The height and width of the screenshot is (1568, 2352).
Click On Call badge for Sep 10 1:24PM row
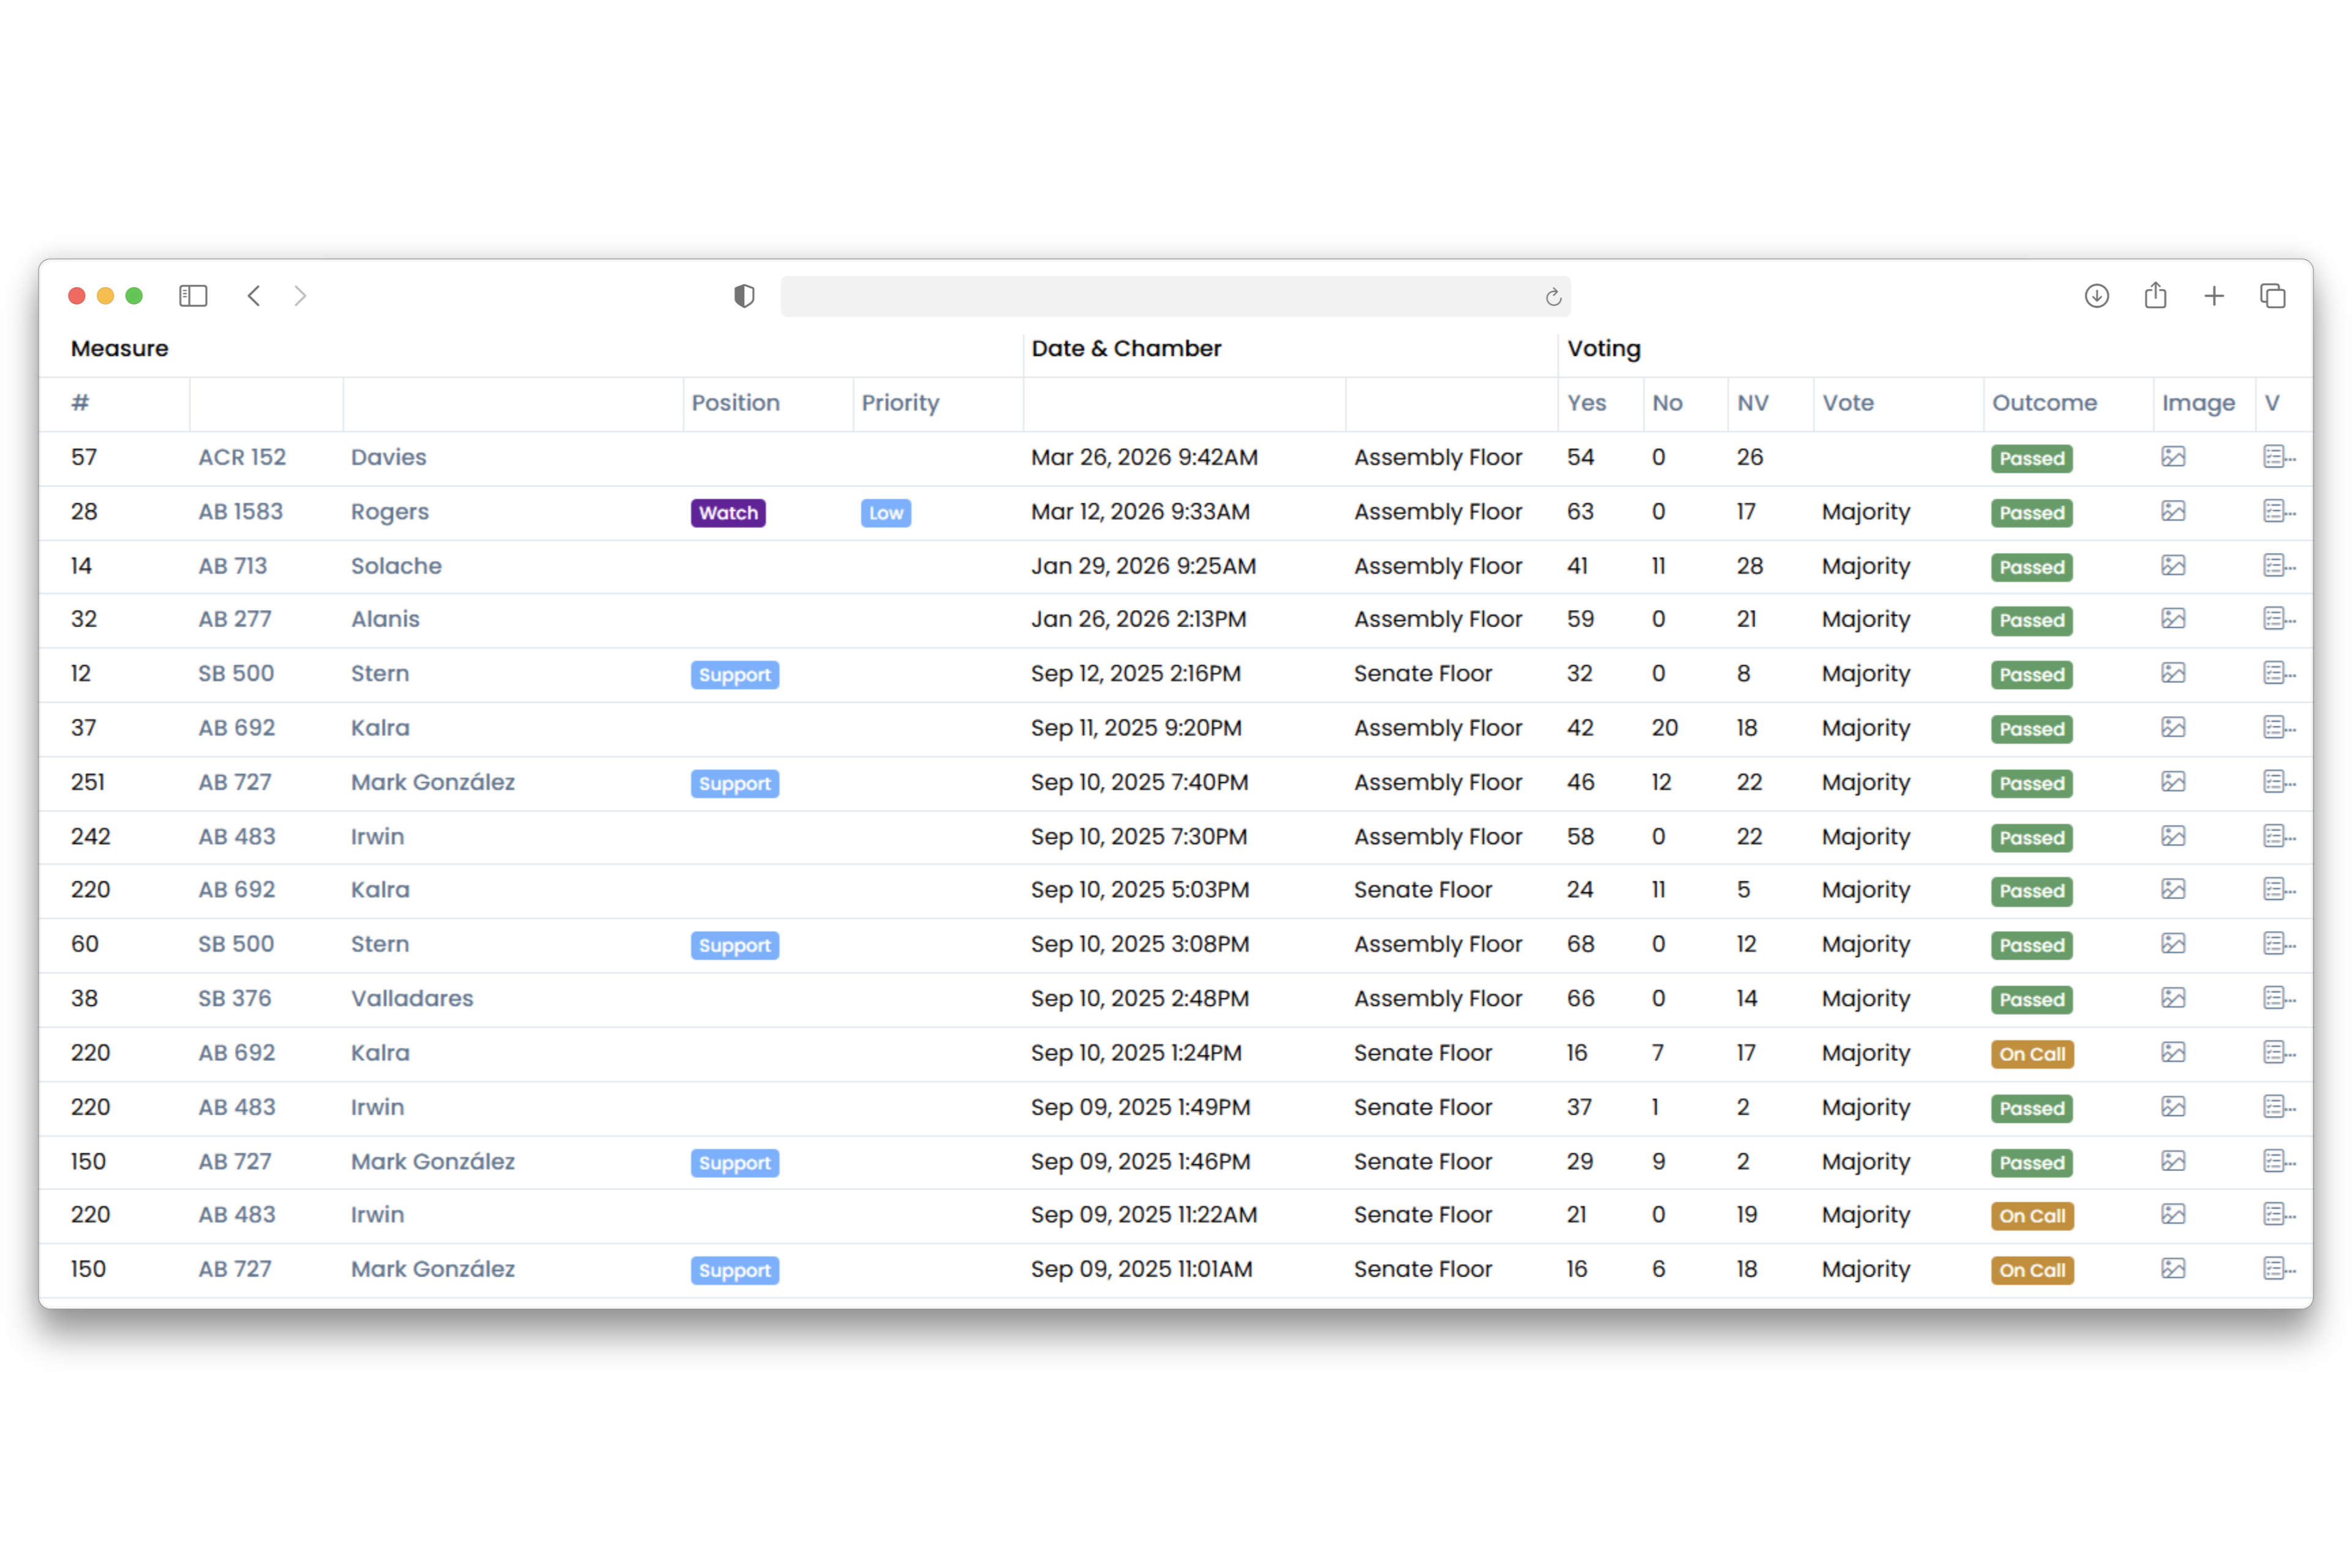tap(2031, 1054)
